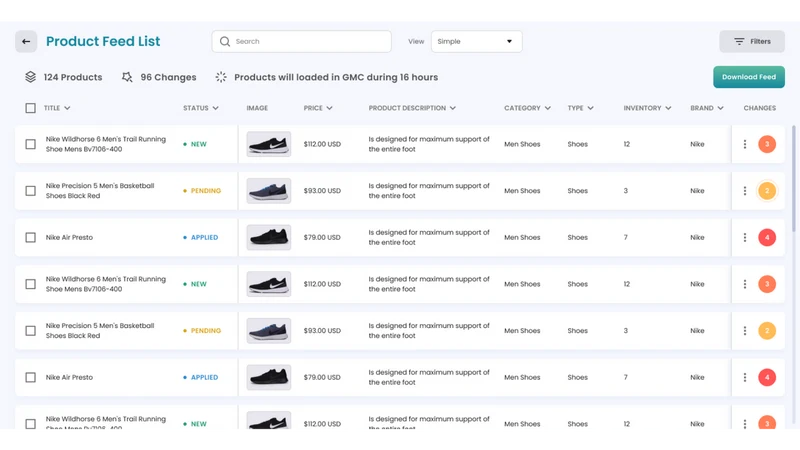Open the three-dot menu for second Nike Air Presto row
This screenshot has width=800, height=450.
tap(745, 378)
